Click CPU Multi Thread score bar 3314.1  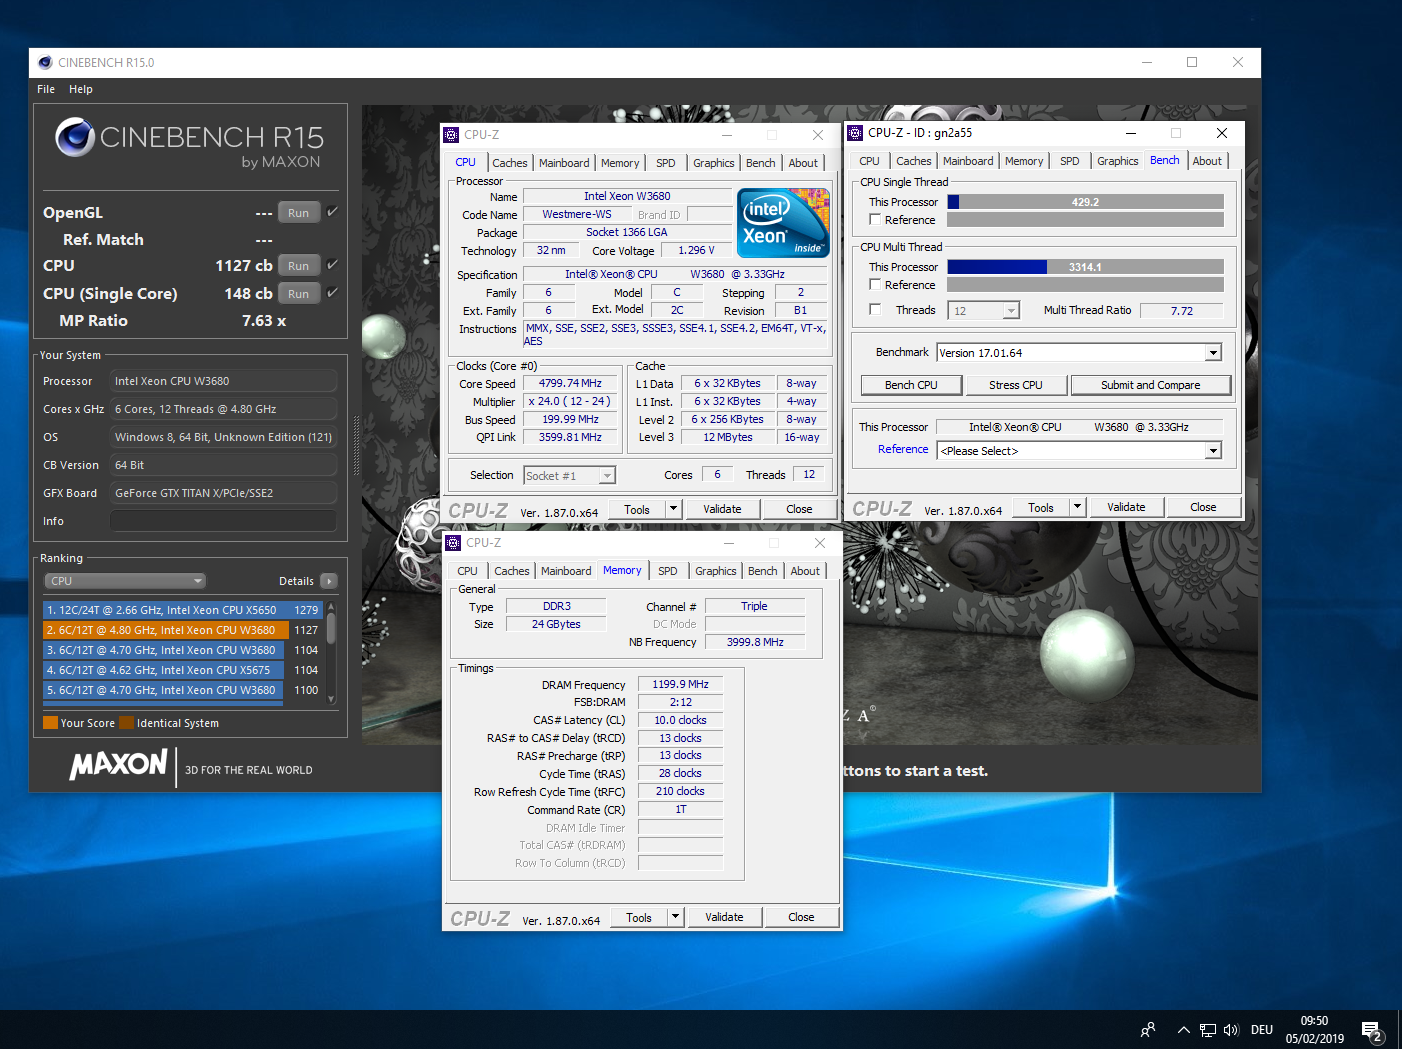pyautogui.click(x=1085, y=267)
